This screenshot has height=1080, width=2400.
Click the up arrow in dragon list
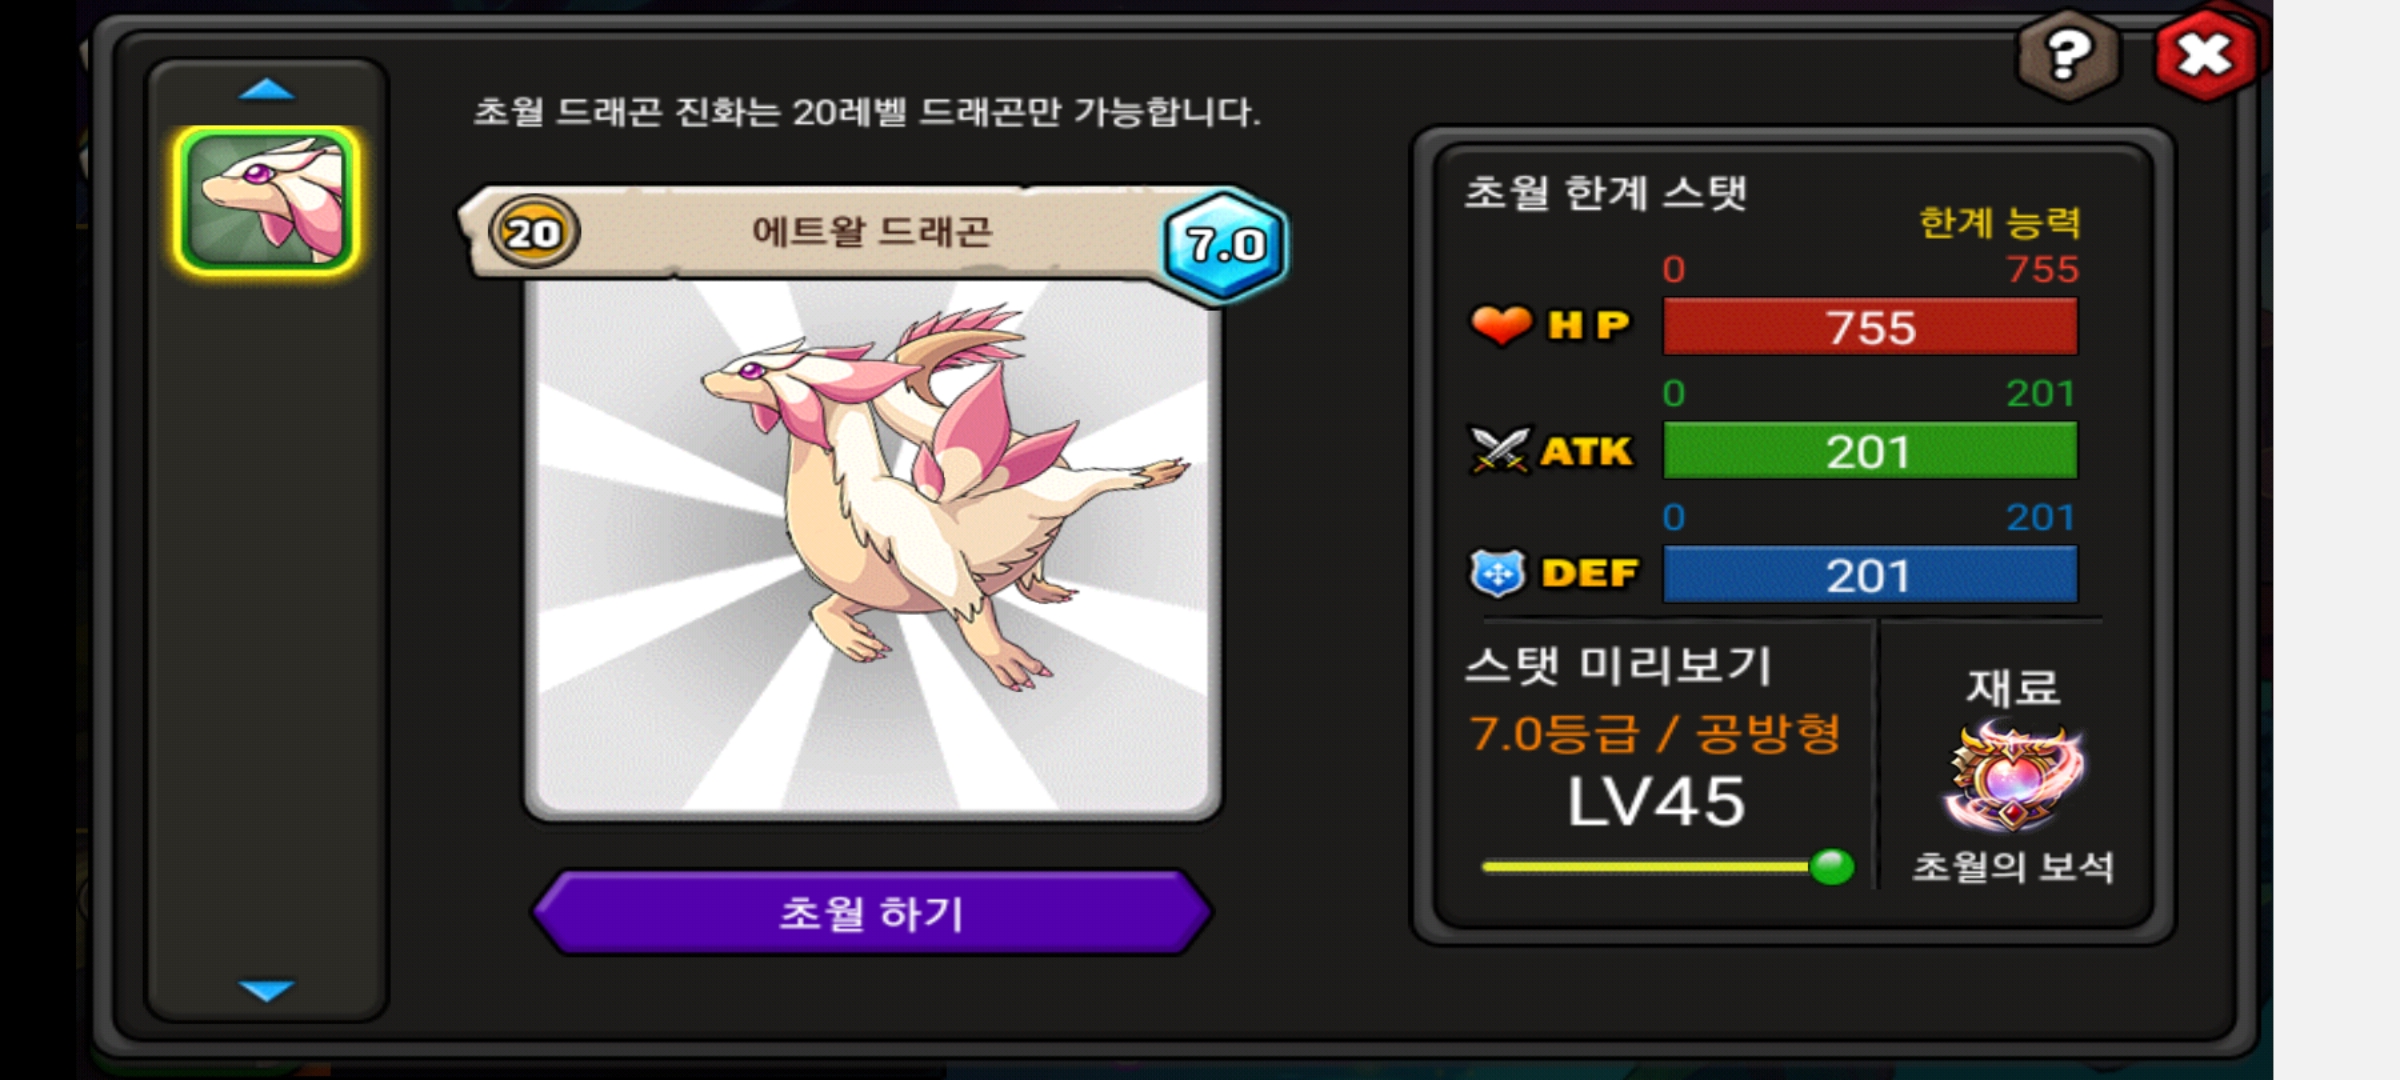click(267, 90)
